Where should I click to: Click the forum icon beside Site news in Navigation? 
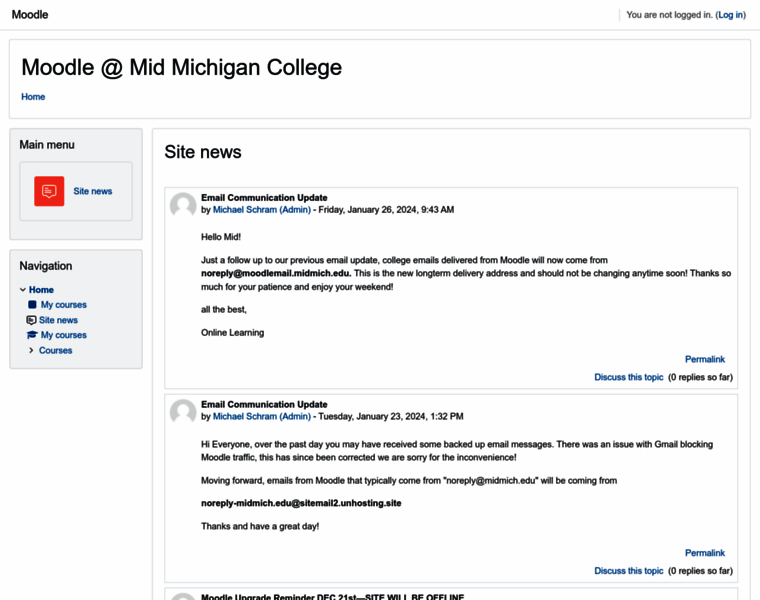click(x=31, y=320)
